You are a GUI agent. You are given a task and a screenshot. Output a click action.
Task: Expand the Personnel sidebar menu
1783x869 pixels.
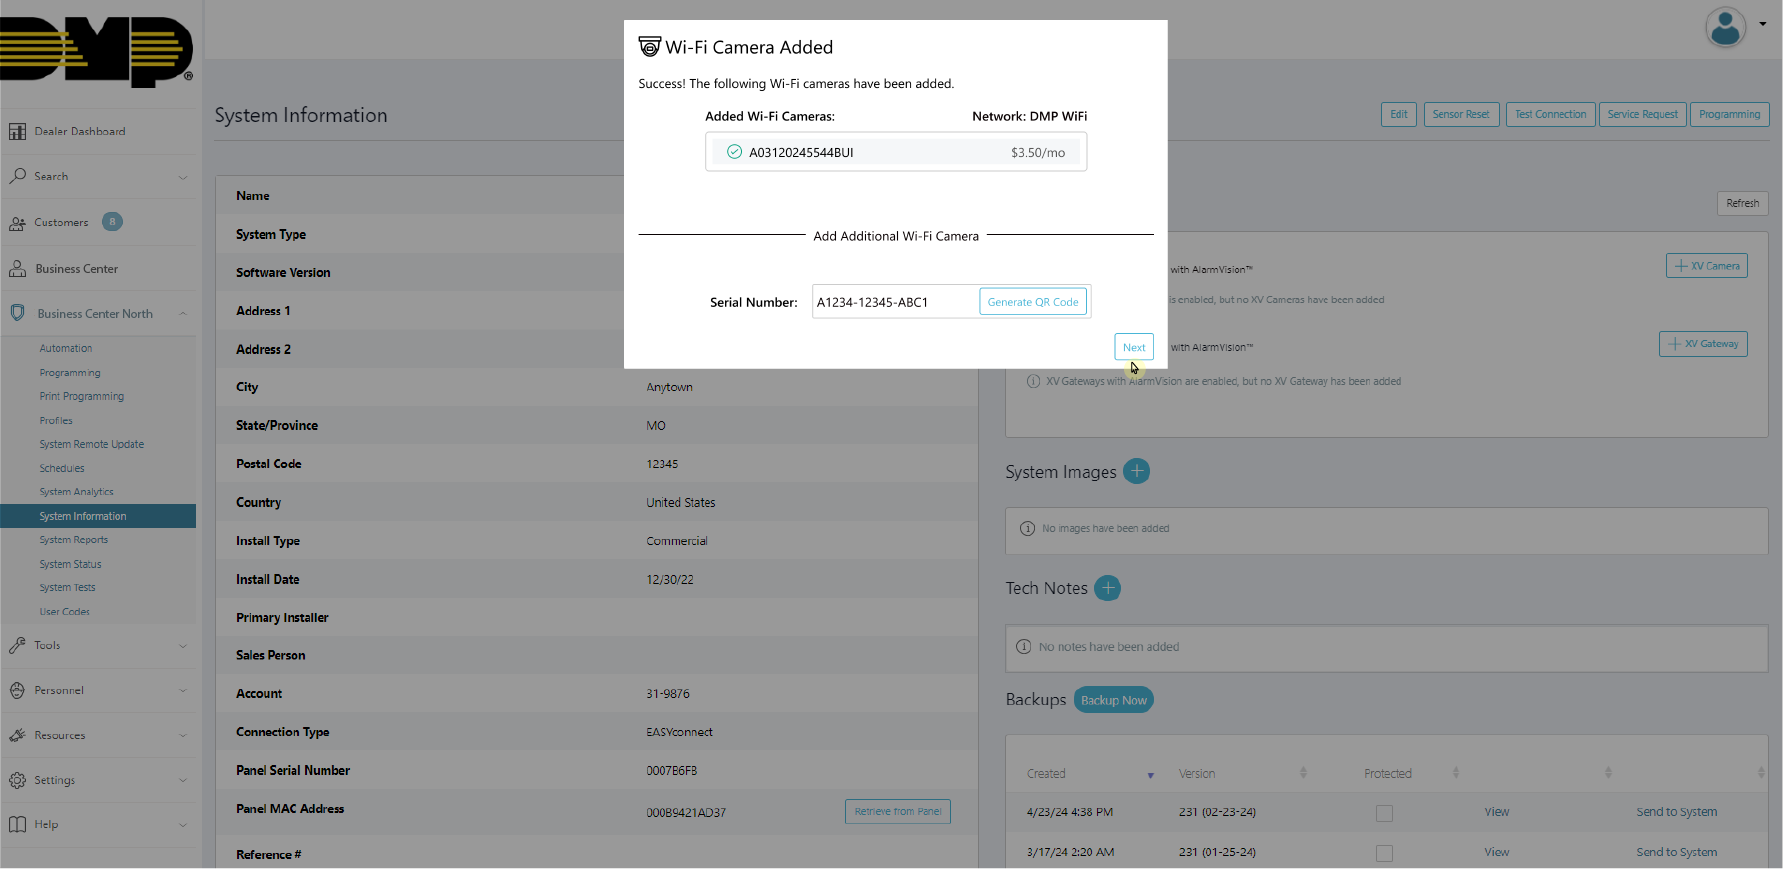coord(182,691)
